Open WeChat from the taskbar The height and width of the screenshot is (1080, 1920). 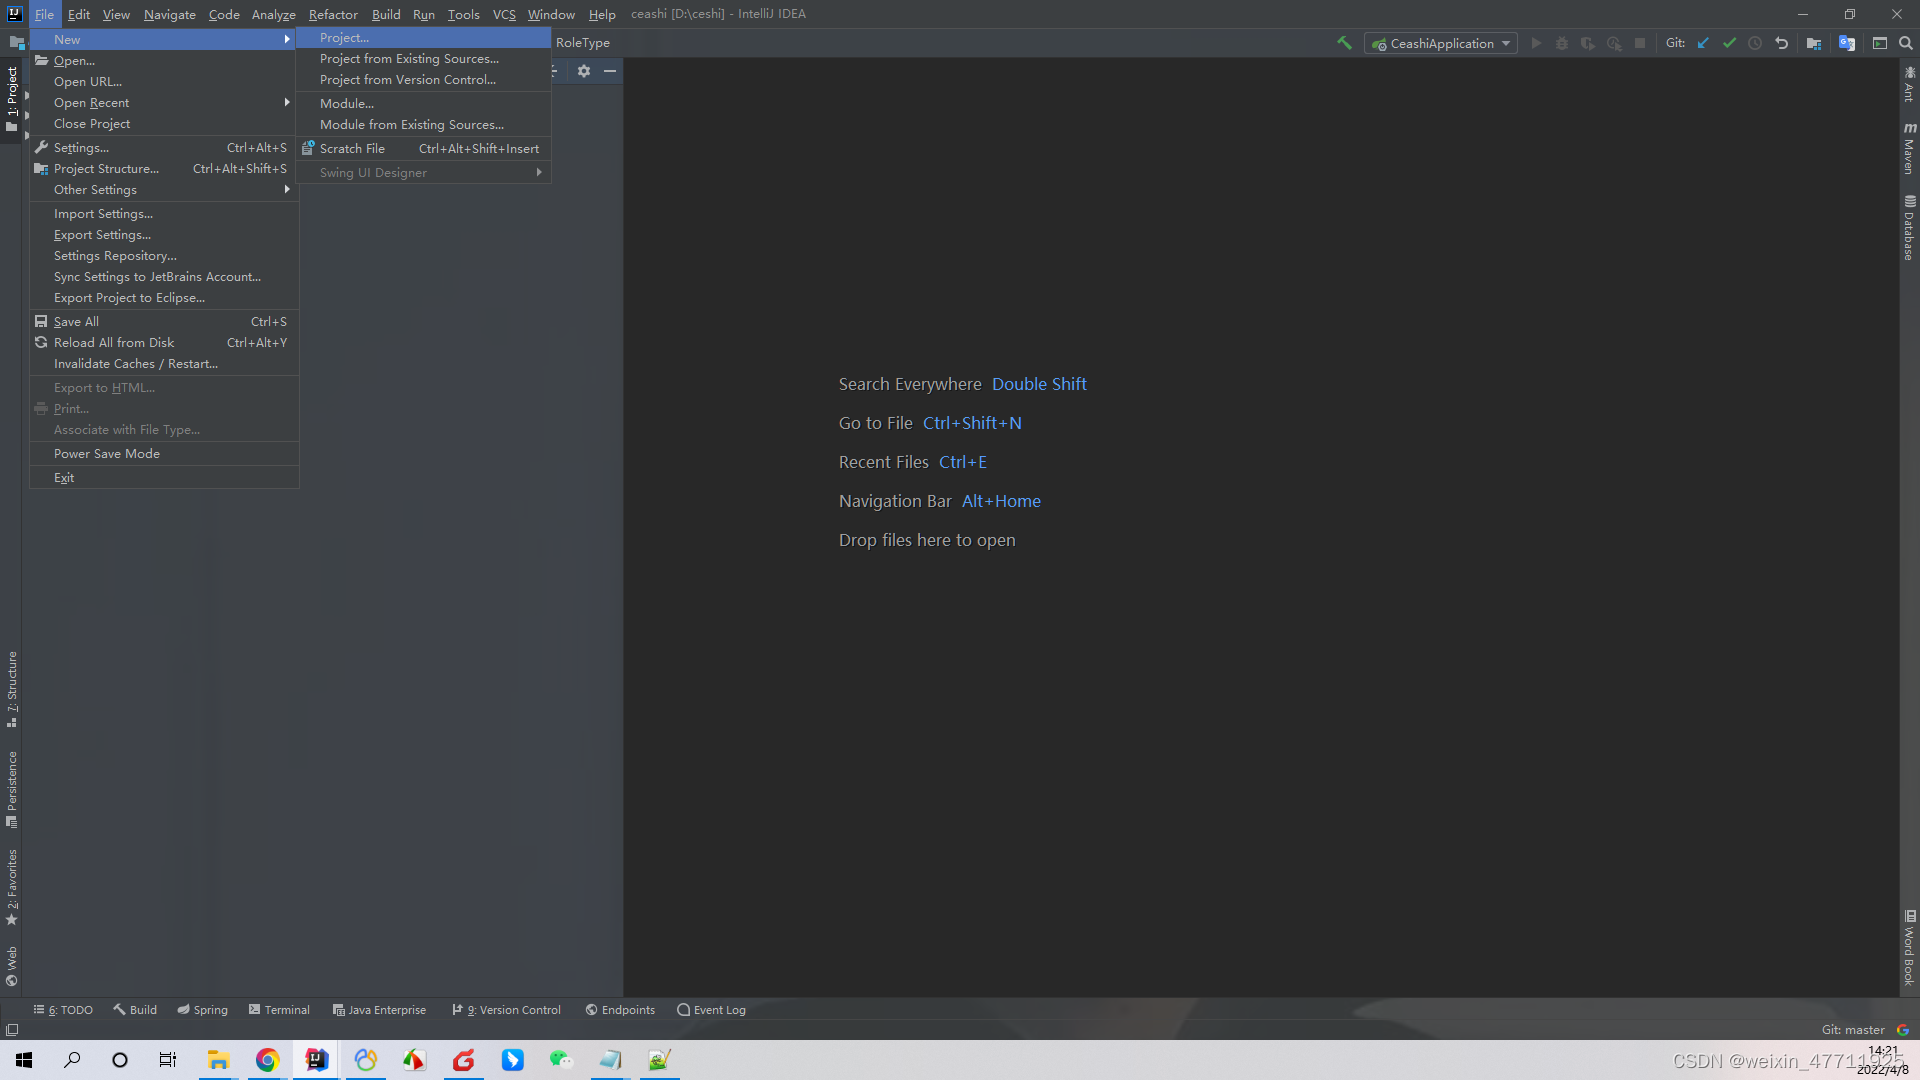pyautogui.click(x=561, y=1060)
